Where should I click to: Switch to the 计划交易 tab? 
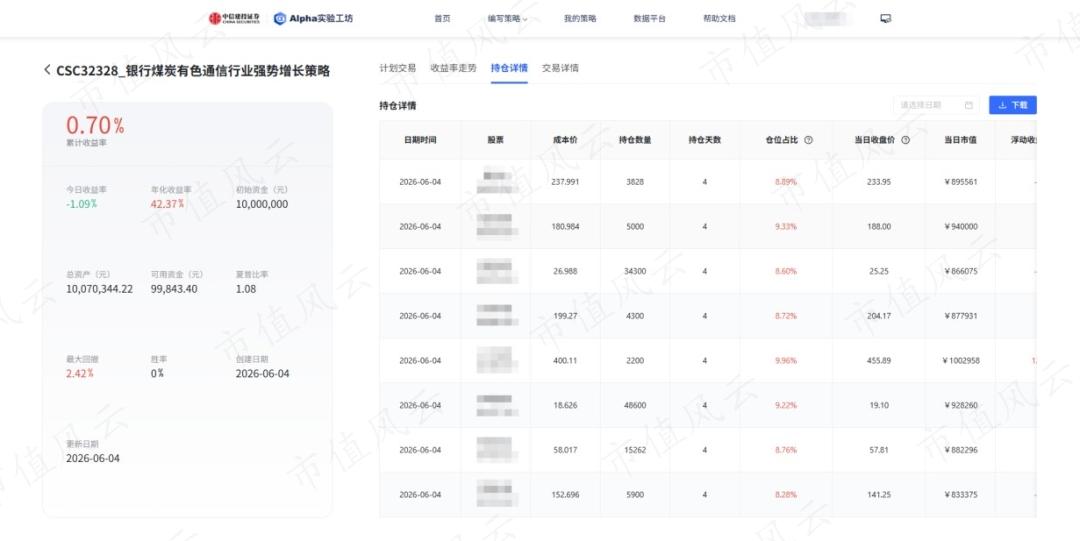pos(397,68)
